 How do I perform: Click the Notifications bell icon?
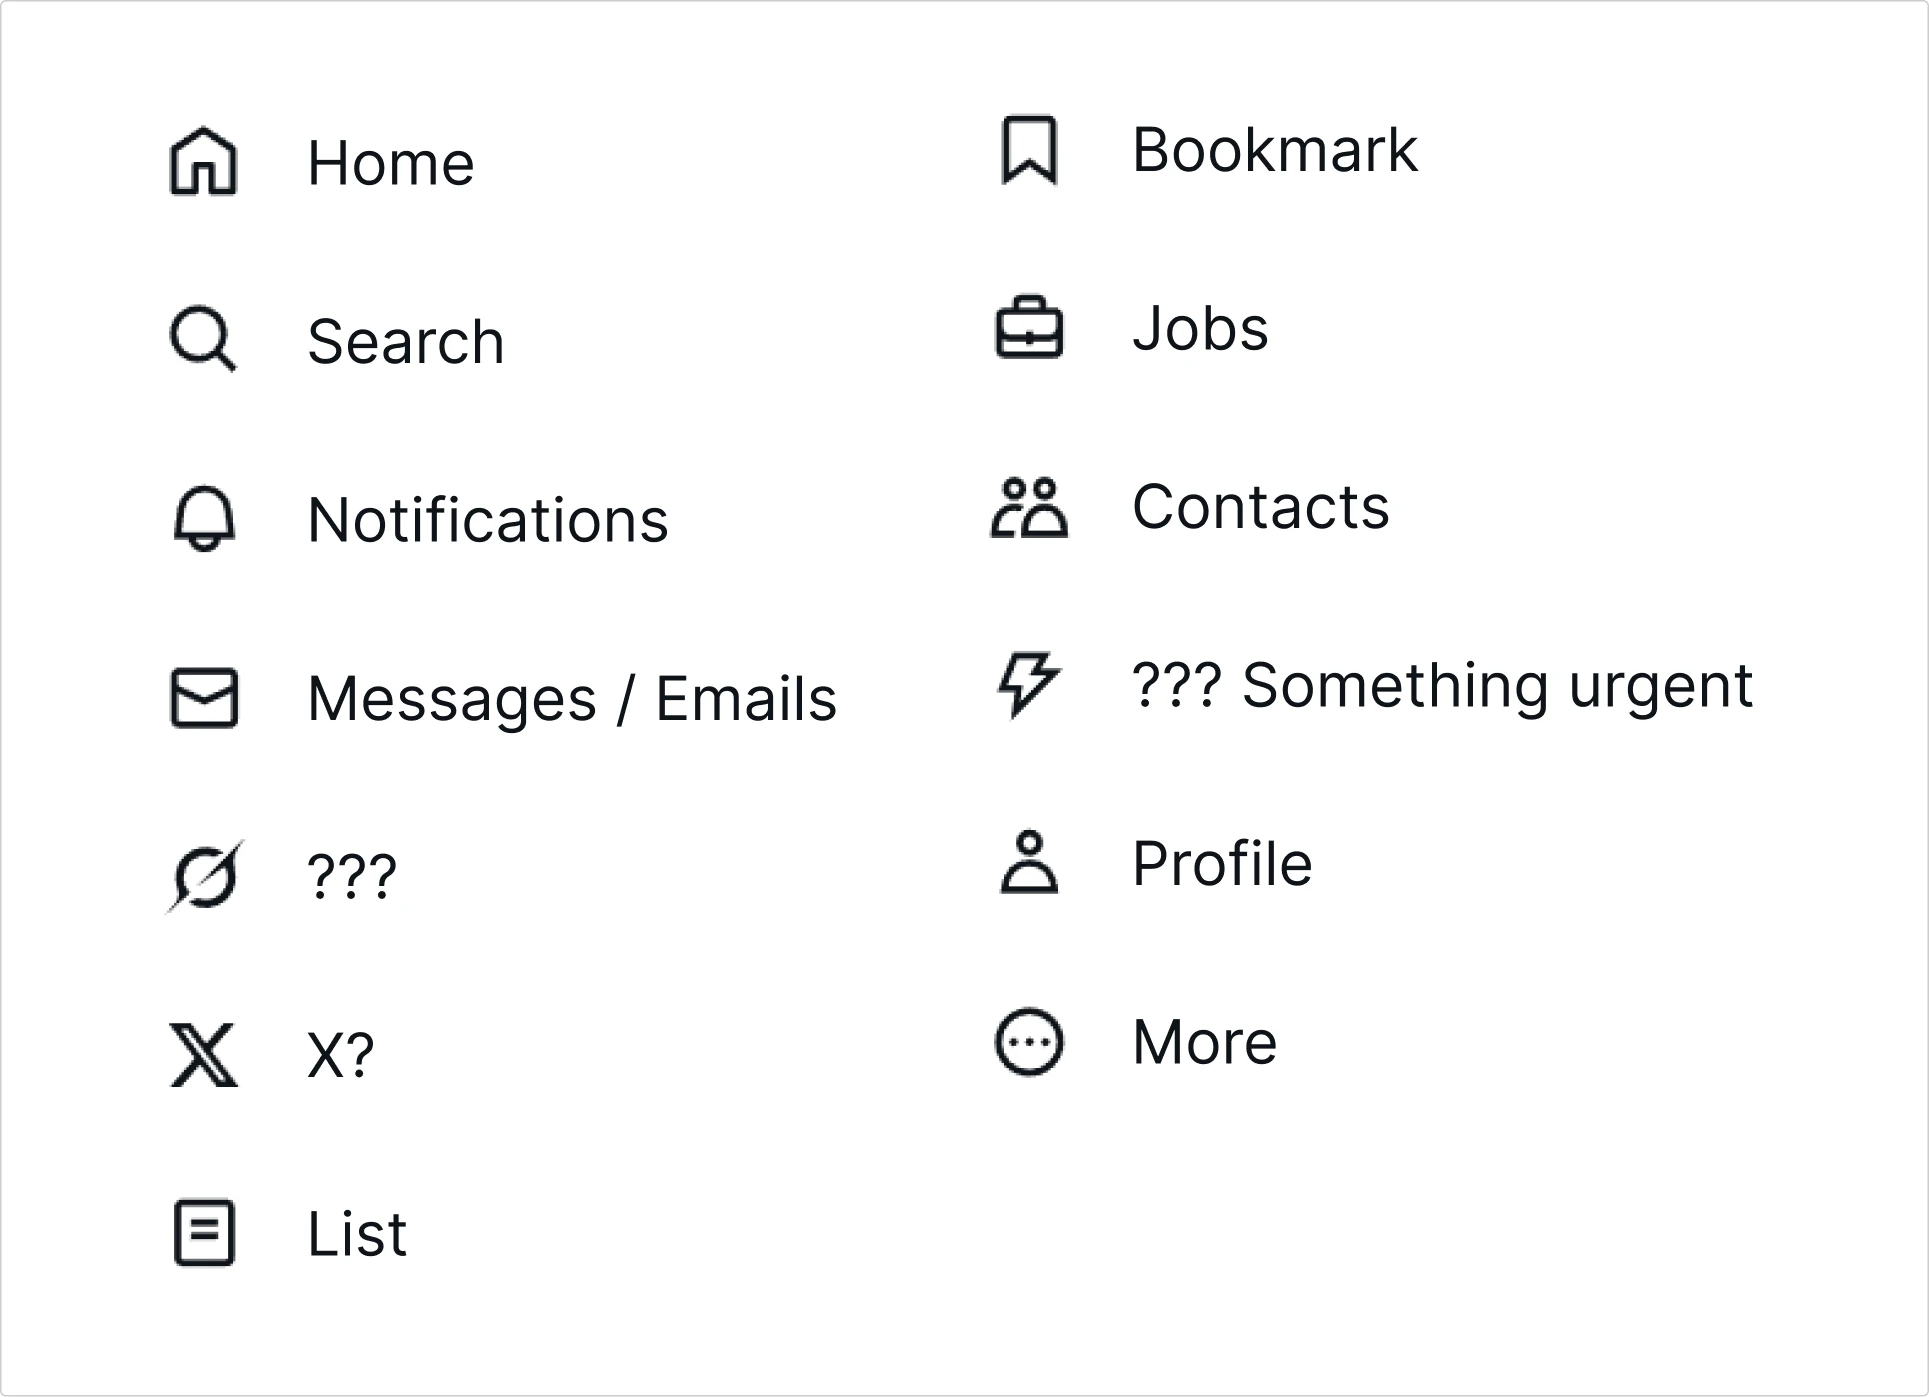pos(204,519)
